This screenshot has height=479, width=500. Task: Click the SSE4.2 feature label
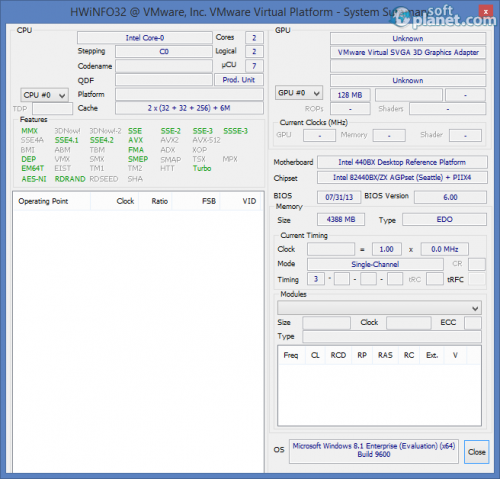[102, 140]
